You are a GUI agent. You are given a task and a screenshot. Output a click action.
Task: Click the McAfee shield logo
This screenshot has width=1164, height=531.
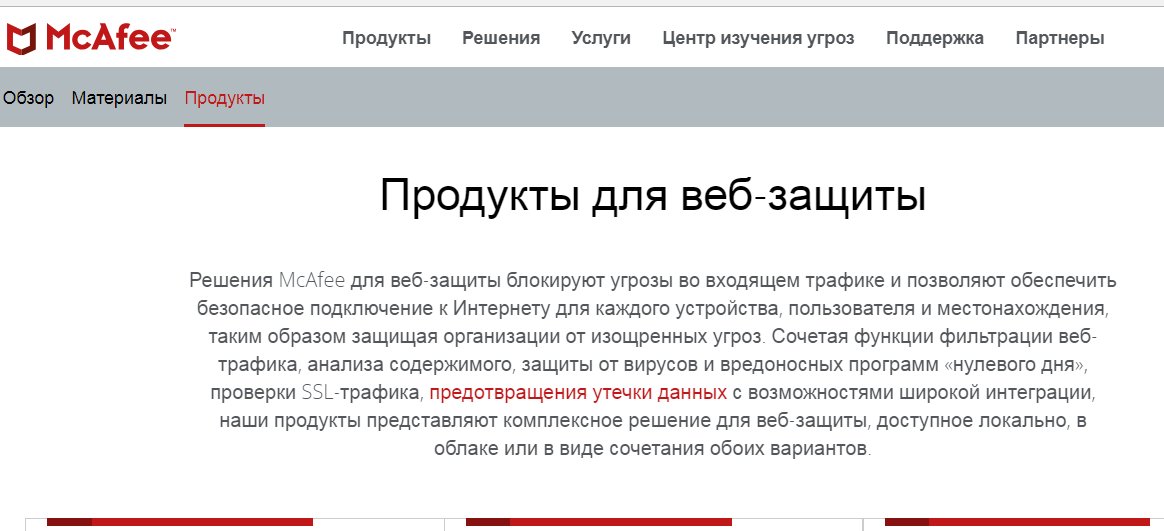click(x=21, y=38)
